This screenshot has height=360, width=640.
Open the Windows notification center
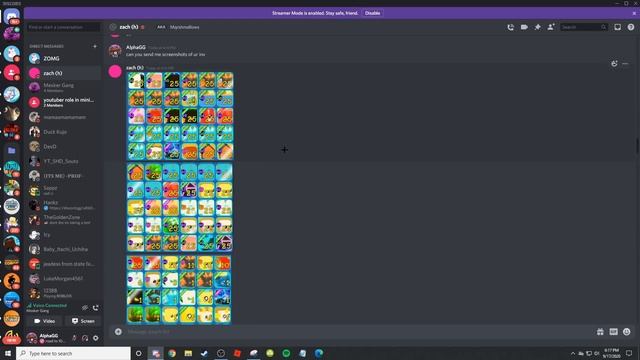(x=629, y=353)
